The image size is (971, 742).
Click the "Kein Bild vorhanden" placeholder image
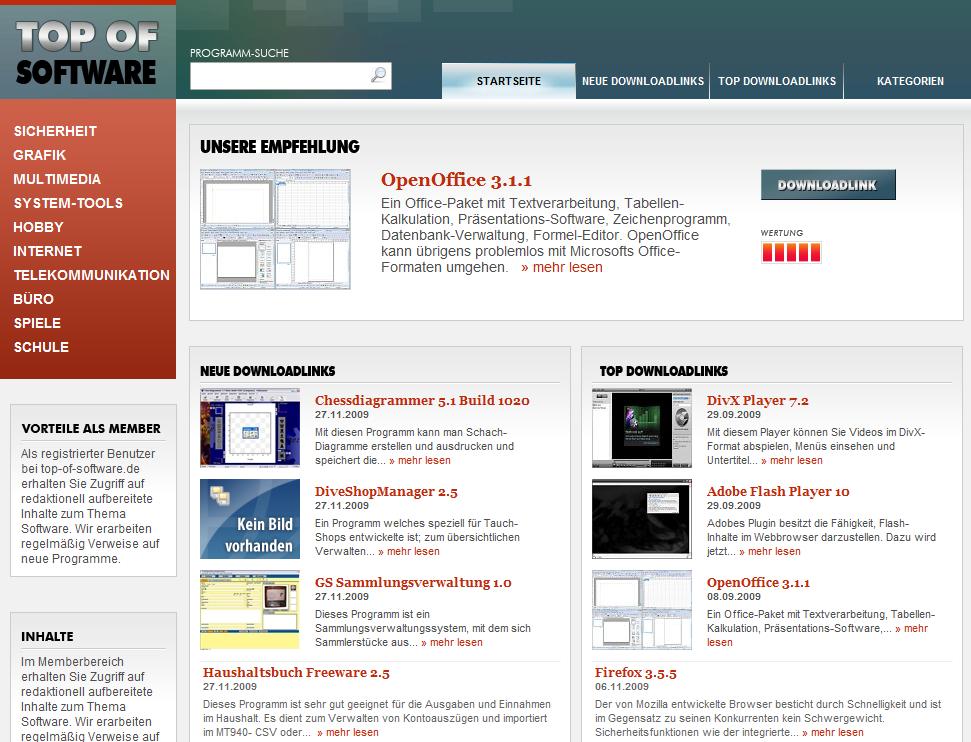251,519
